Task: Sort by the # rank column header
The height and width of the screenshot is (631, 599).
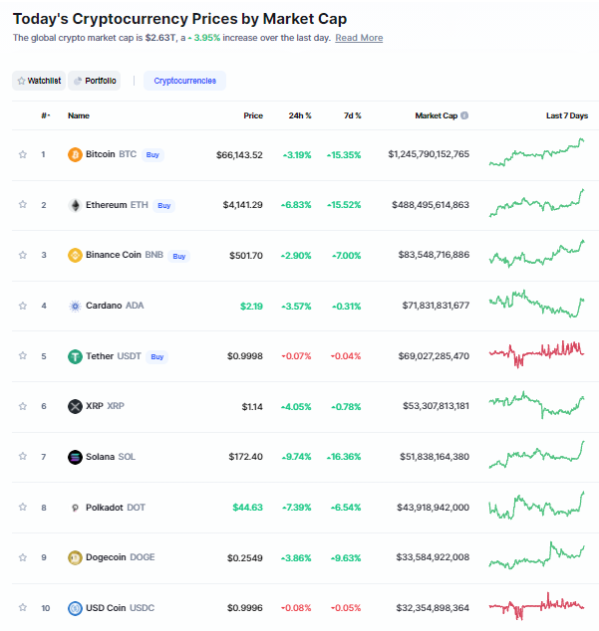Action: coord(45,116)
